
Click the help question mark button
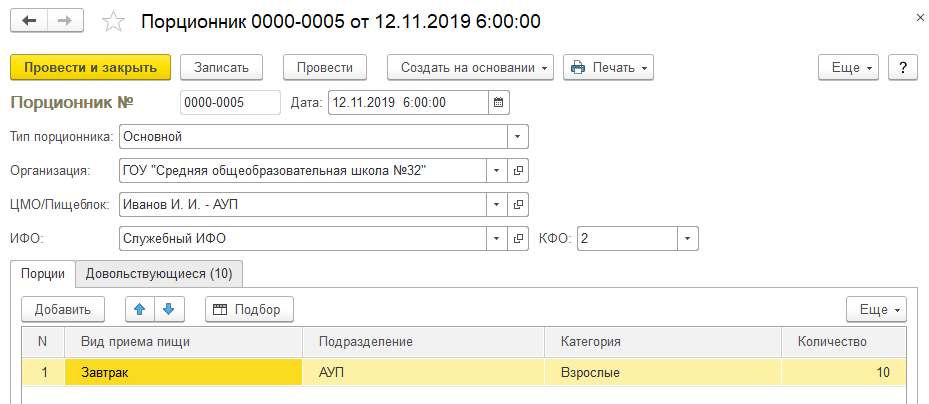point(903,67)
